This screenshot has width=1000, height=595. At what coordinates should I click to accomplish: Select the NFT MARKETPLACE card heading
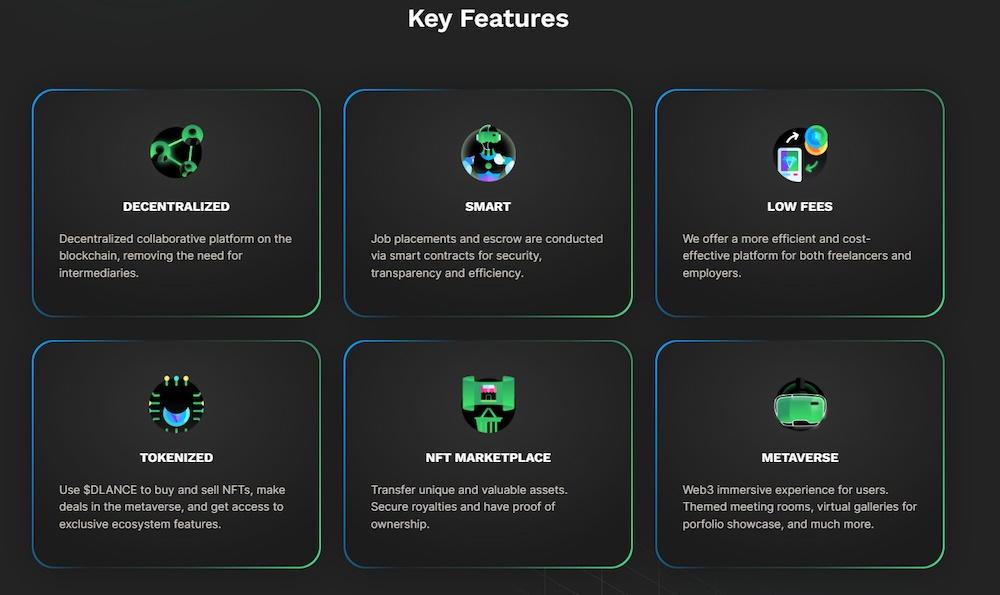(x=488, y=458)
